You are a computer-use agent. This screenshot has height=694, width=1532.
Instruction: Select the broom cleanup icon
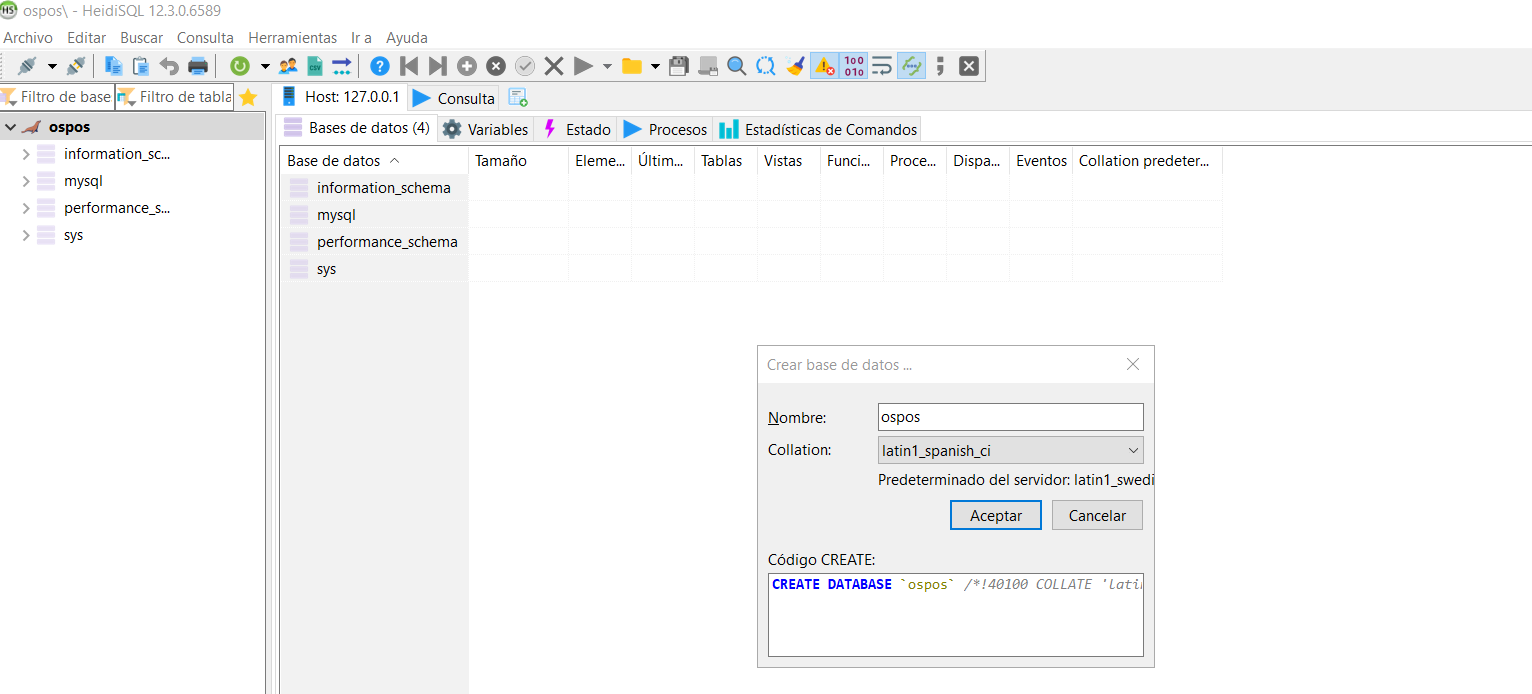[x=795, y=65]
